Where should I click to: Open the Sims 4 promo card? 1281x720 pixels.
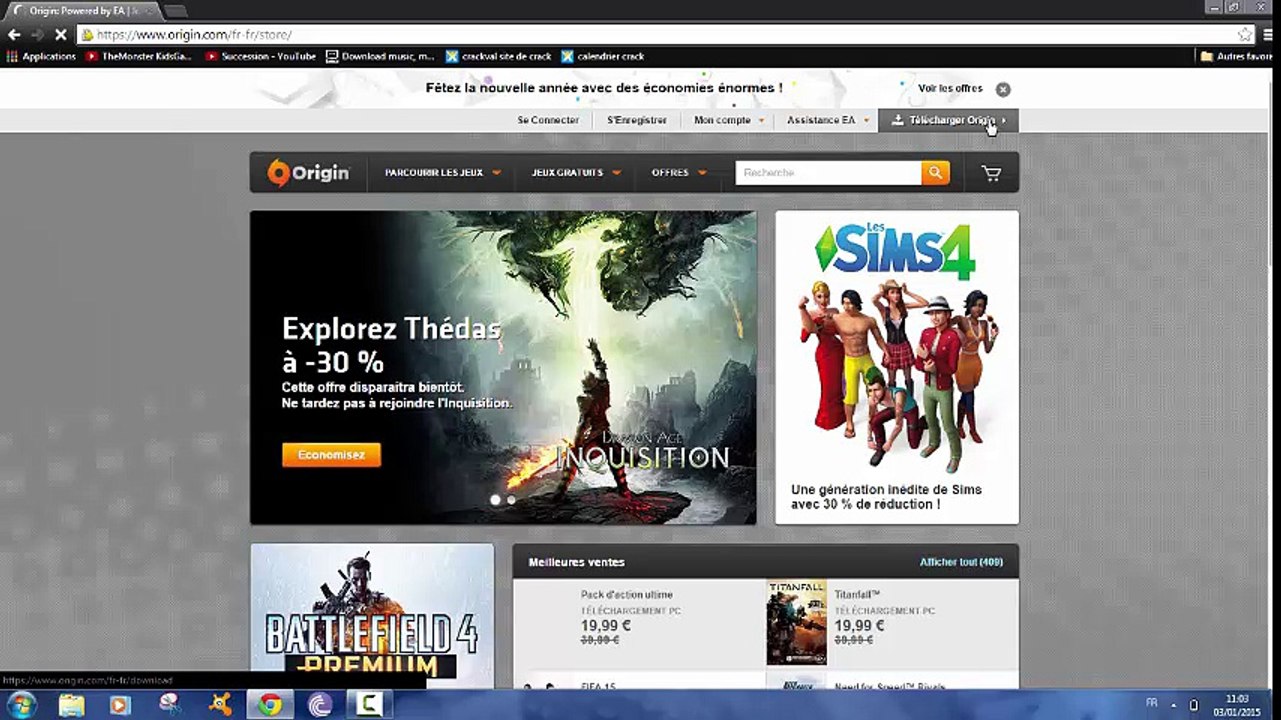click(897, 367)
